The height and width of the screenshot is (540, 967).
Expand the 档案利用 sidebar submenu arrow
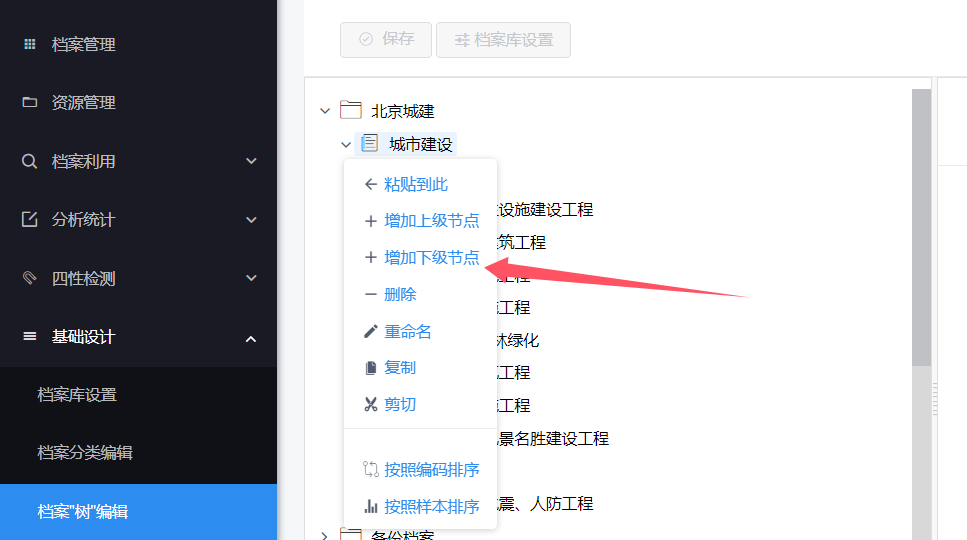click(251, 161)
